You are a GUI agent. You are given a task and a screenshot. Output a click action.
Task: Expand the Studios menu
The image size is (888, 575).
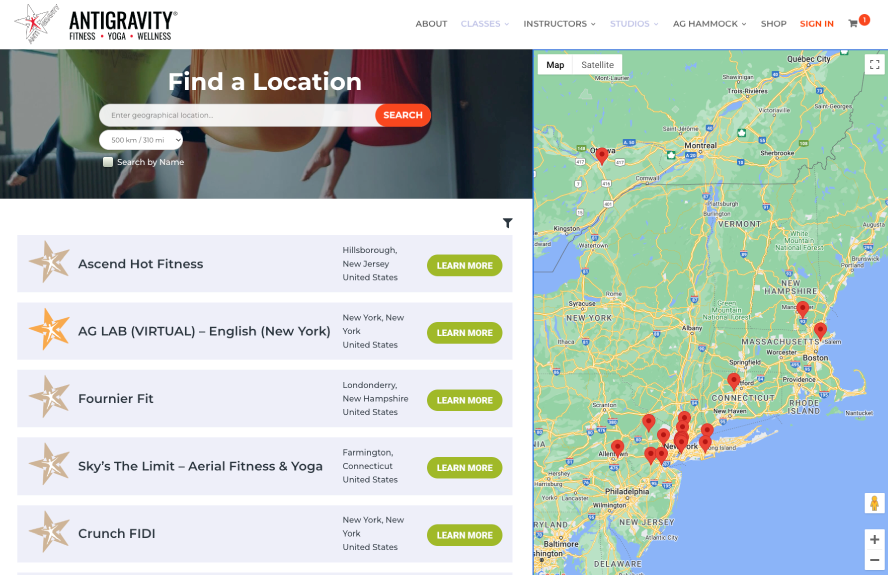click(x=634, y=24)
